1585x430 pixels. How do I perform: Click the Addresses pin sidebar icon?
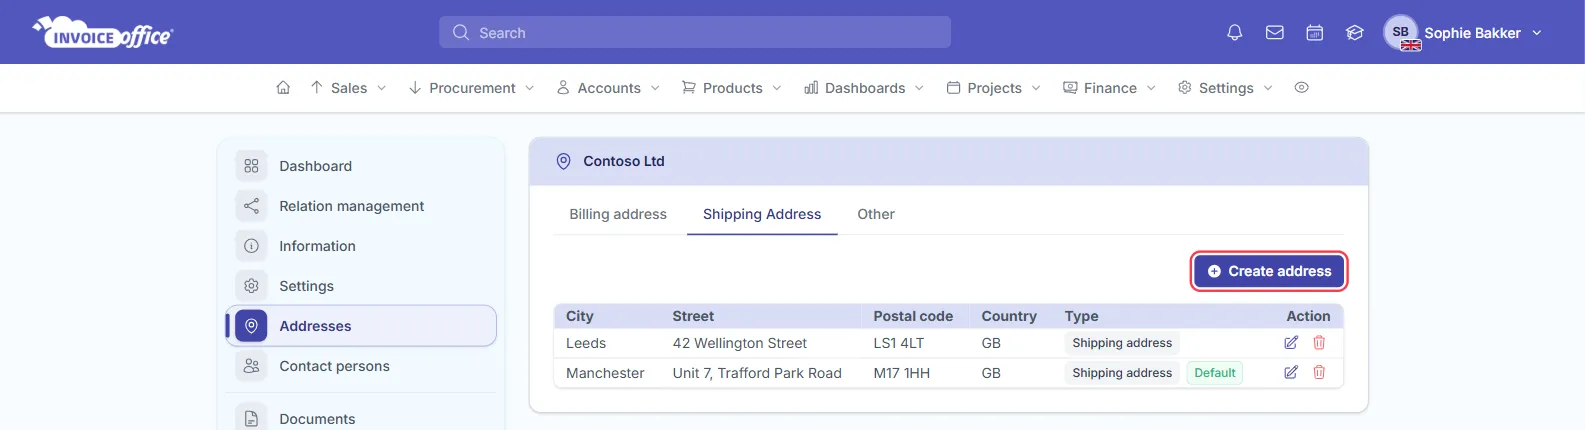click(251, 326)
